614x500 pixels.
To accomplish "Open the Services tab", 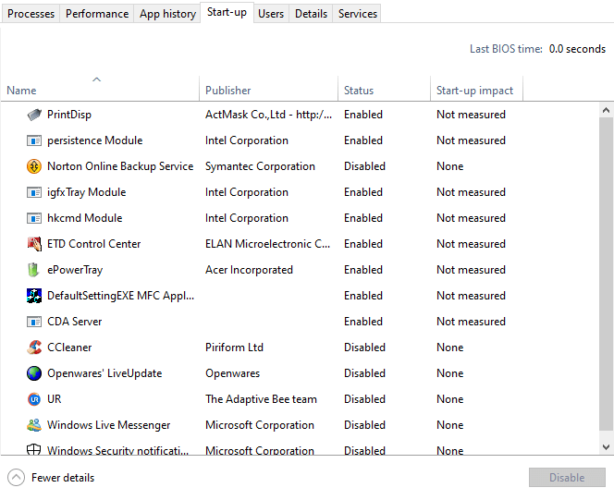I will click(x=357, y=14).
